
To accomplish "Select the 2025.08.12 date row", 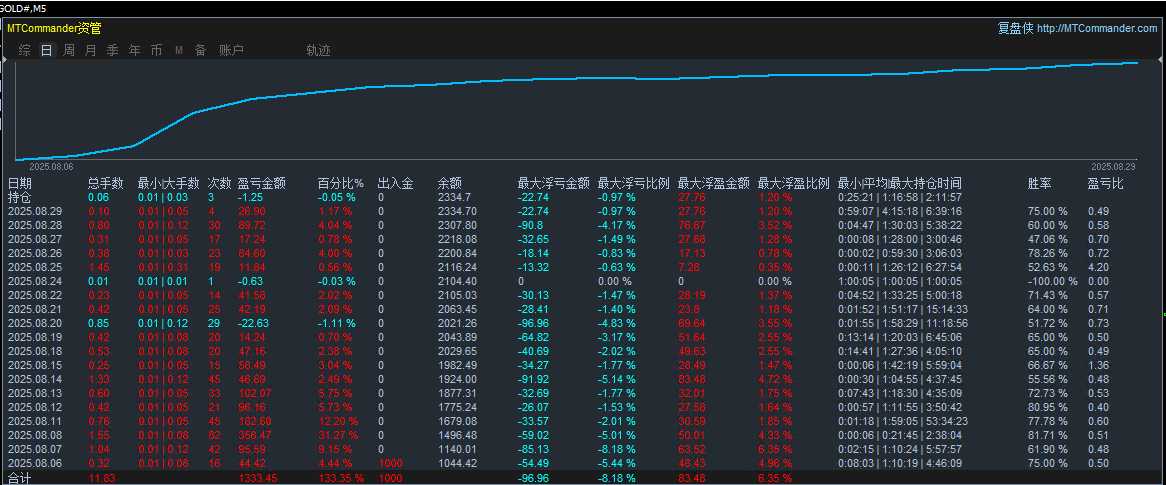I will pos(34,407).
